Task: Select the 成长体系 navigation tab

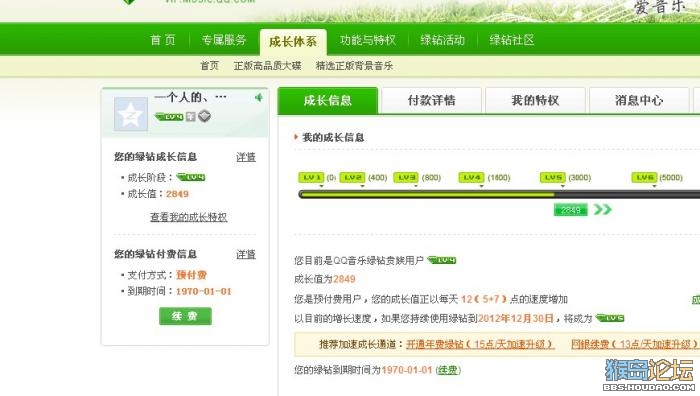Action: (x=293, y=42)
